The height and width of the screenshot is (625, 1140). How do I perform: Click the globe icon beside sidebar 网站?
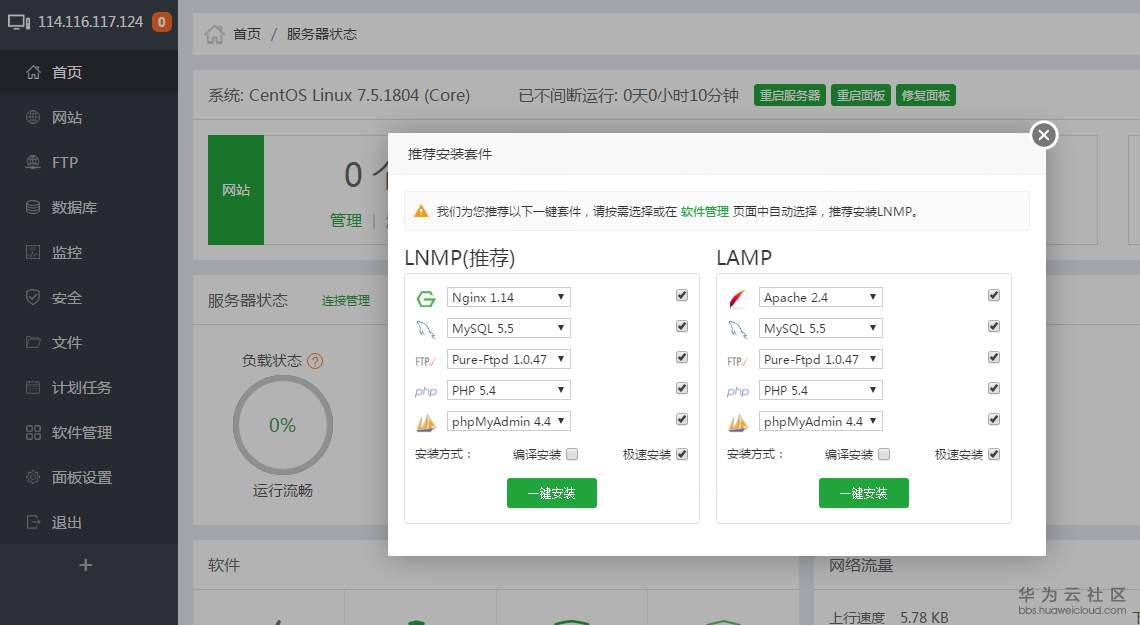[33, 117]
